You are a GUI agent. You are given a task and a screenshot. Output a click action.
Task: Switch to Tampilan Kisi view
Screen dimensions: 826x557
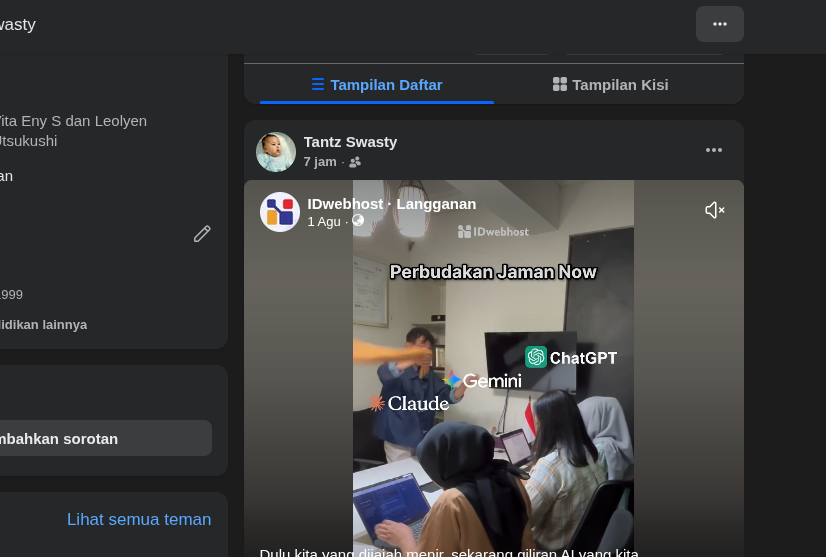611,85
